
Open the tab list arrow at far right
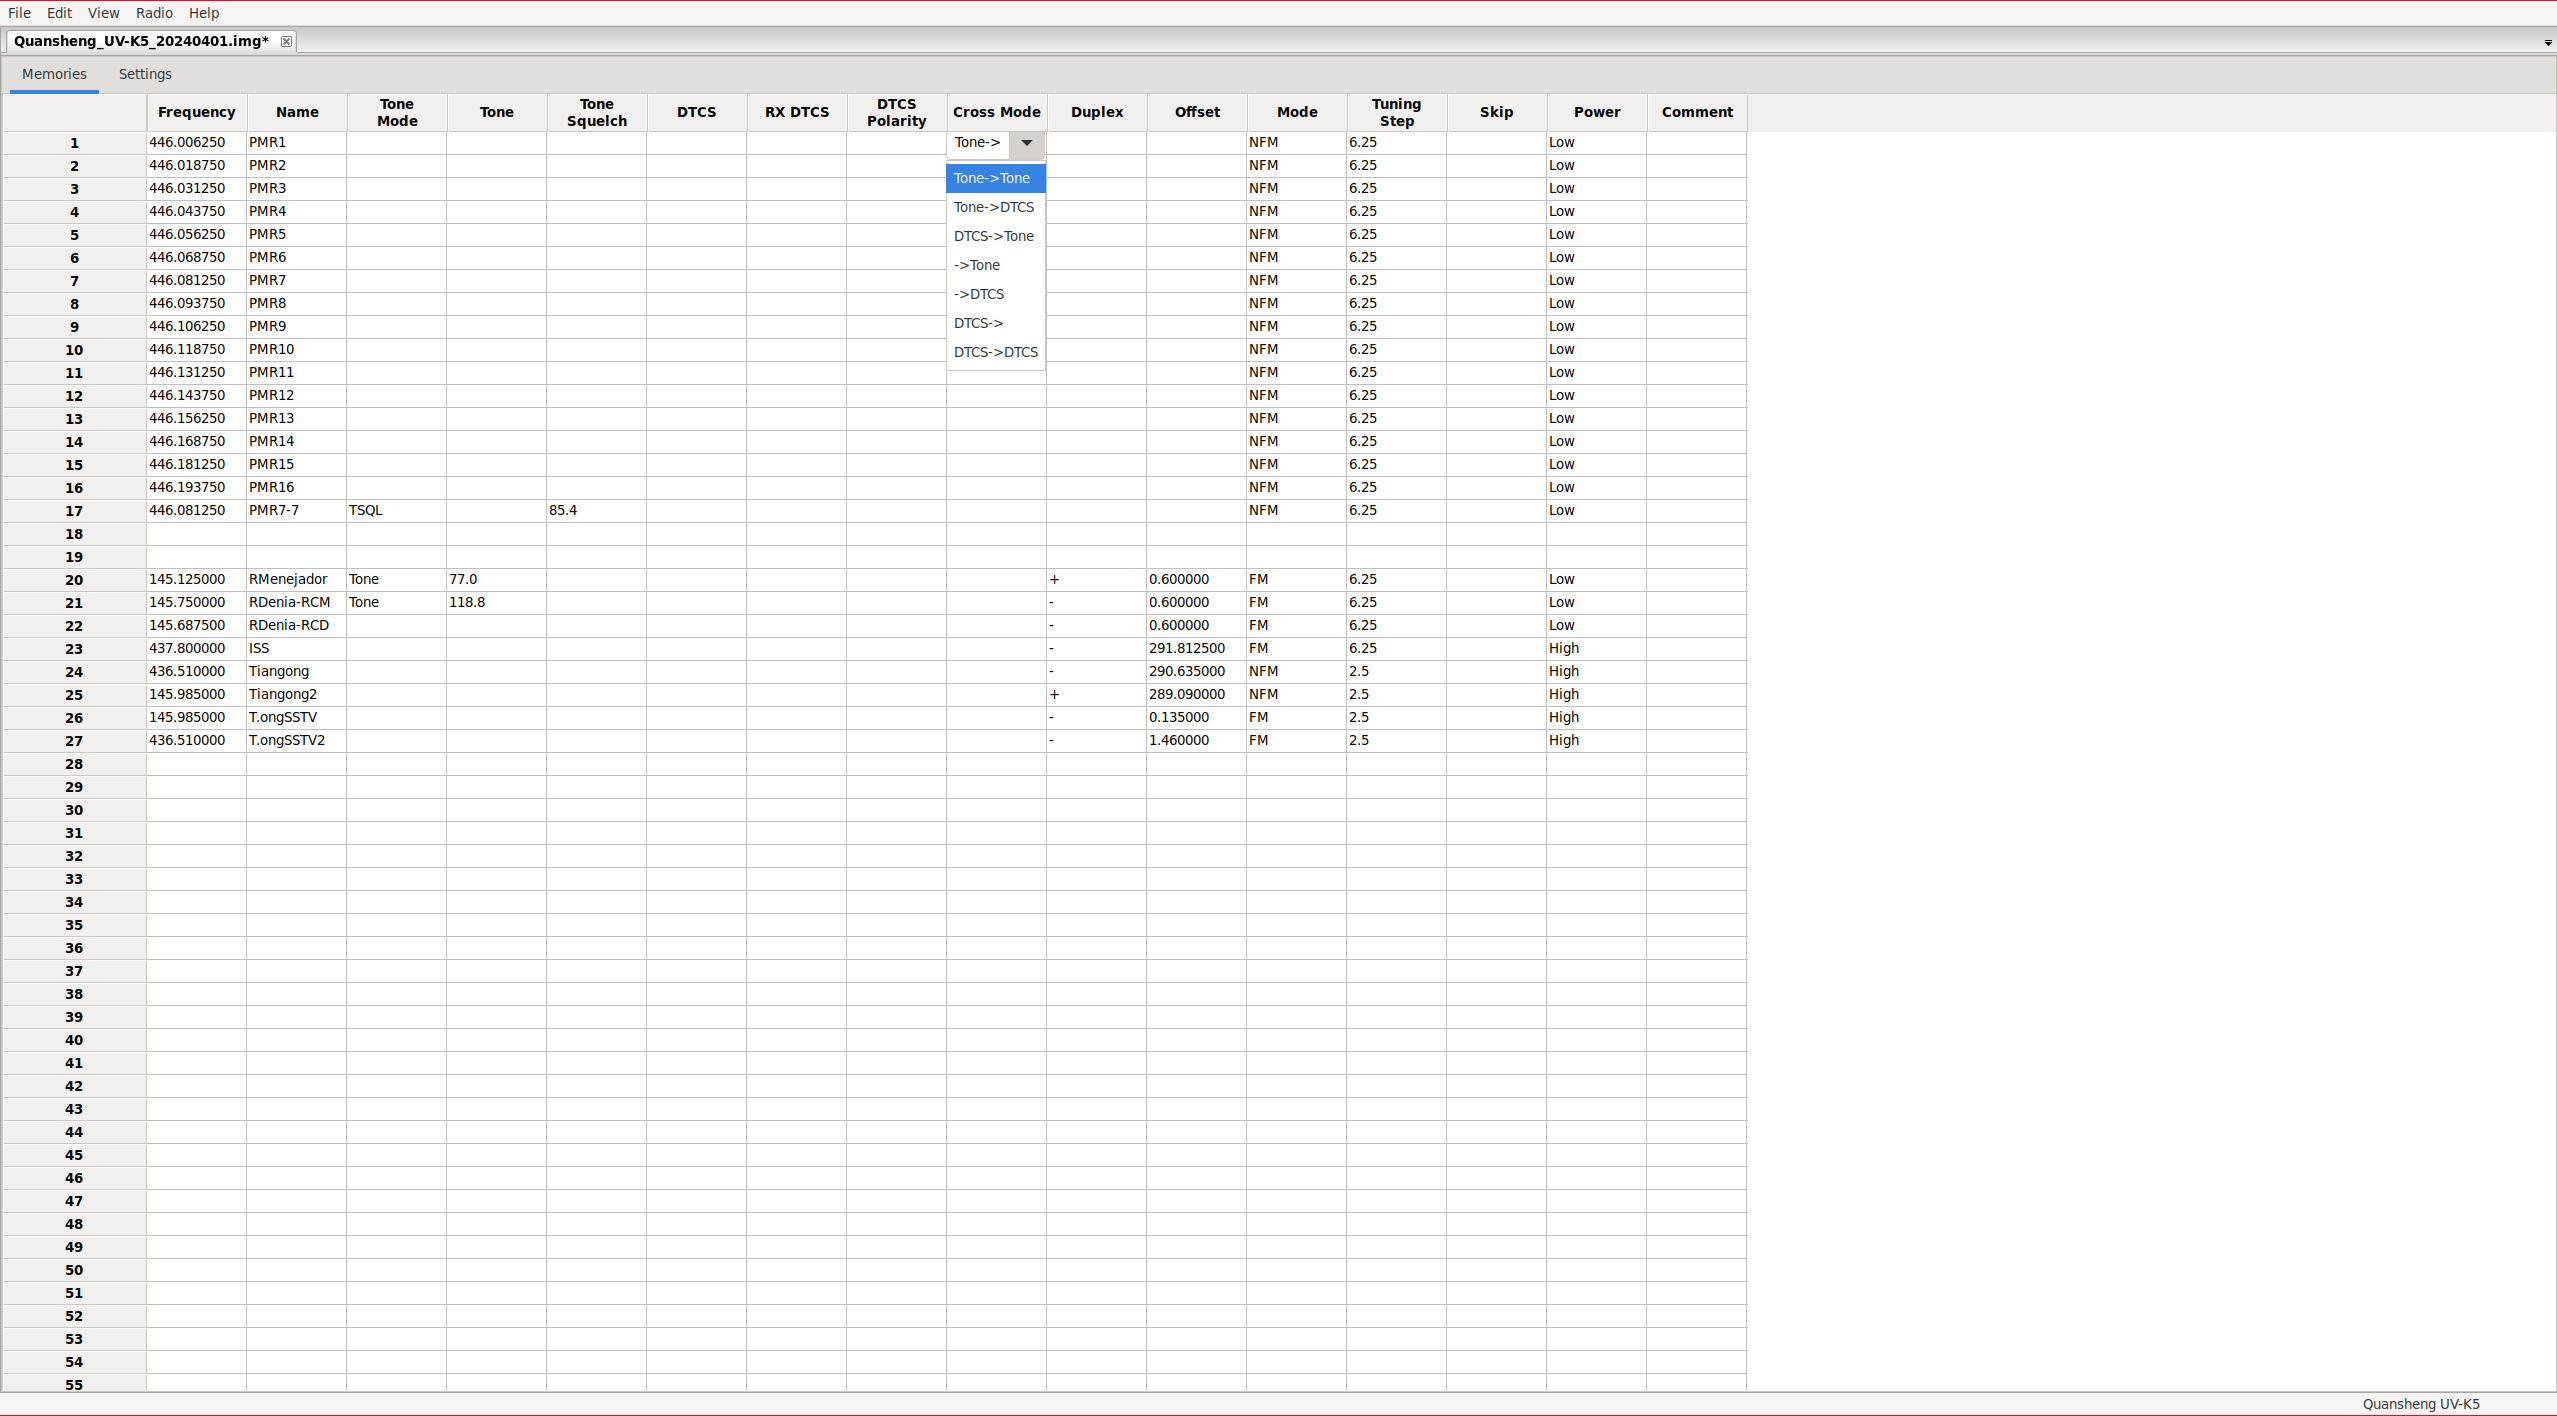(2547, 43)
